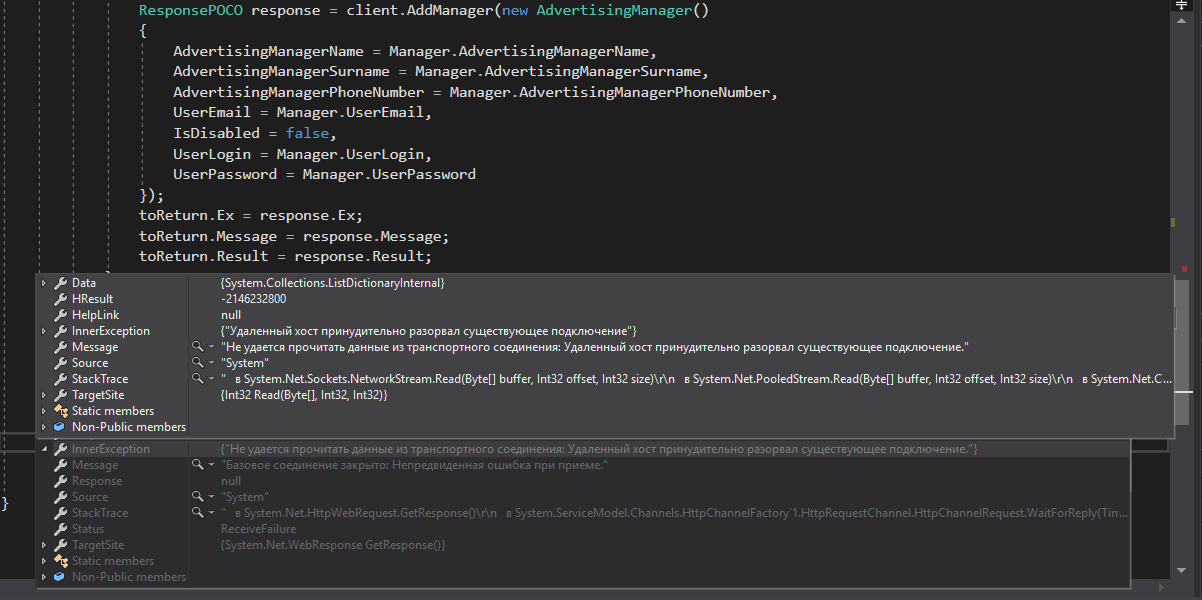This screenshot has width=1202, height=600.
Task: Click the wrench icon beside HelpLink property
Action: [60, 315]
